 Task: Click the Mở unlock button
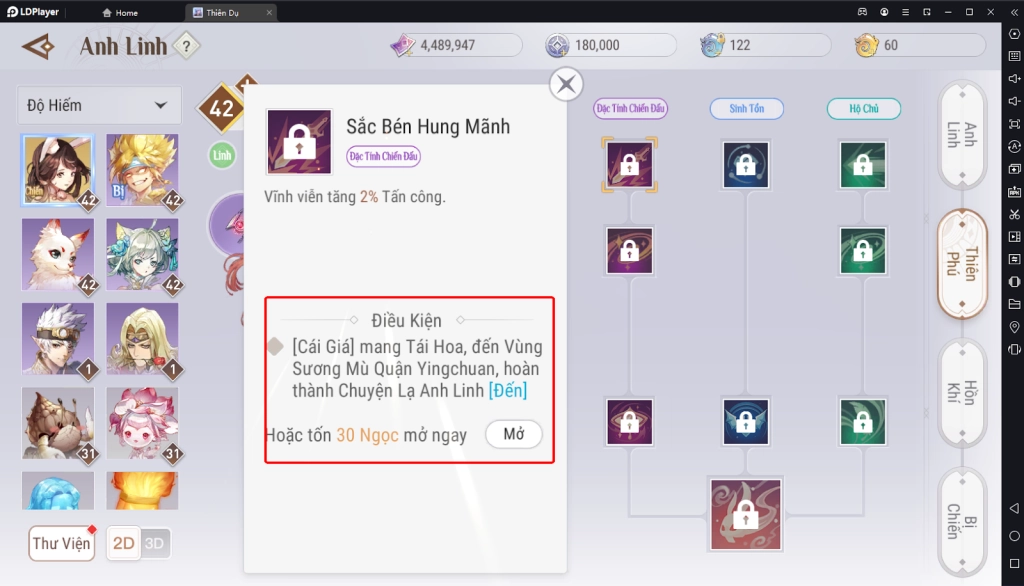514,434
